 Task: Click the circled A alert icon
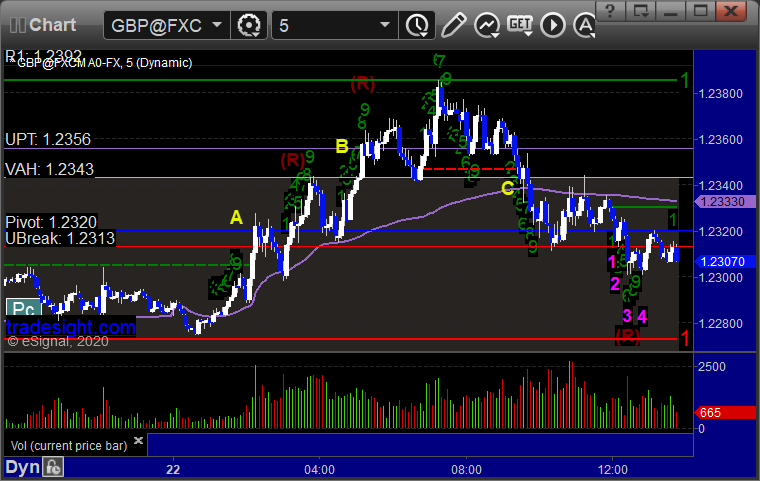click(585, 25)
